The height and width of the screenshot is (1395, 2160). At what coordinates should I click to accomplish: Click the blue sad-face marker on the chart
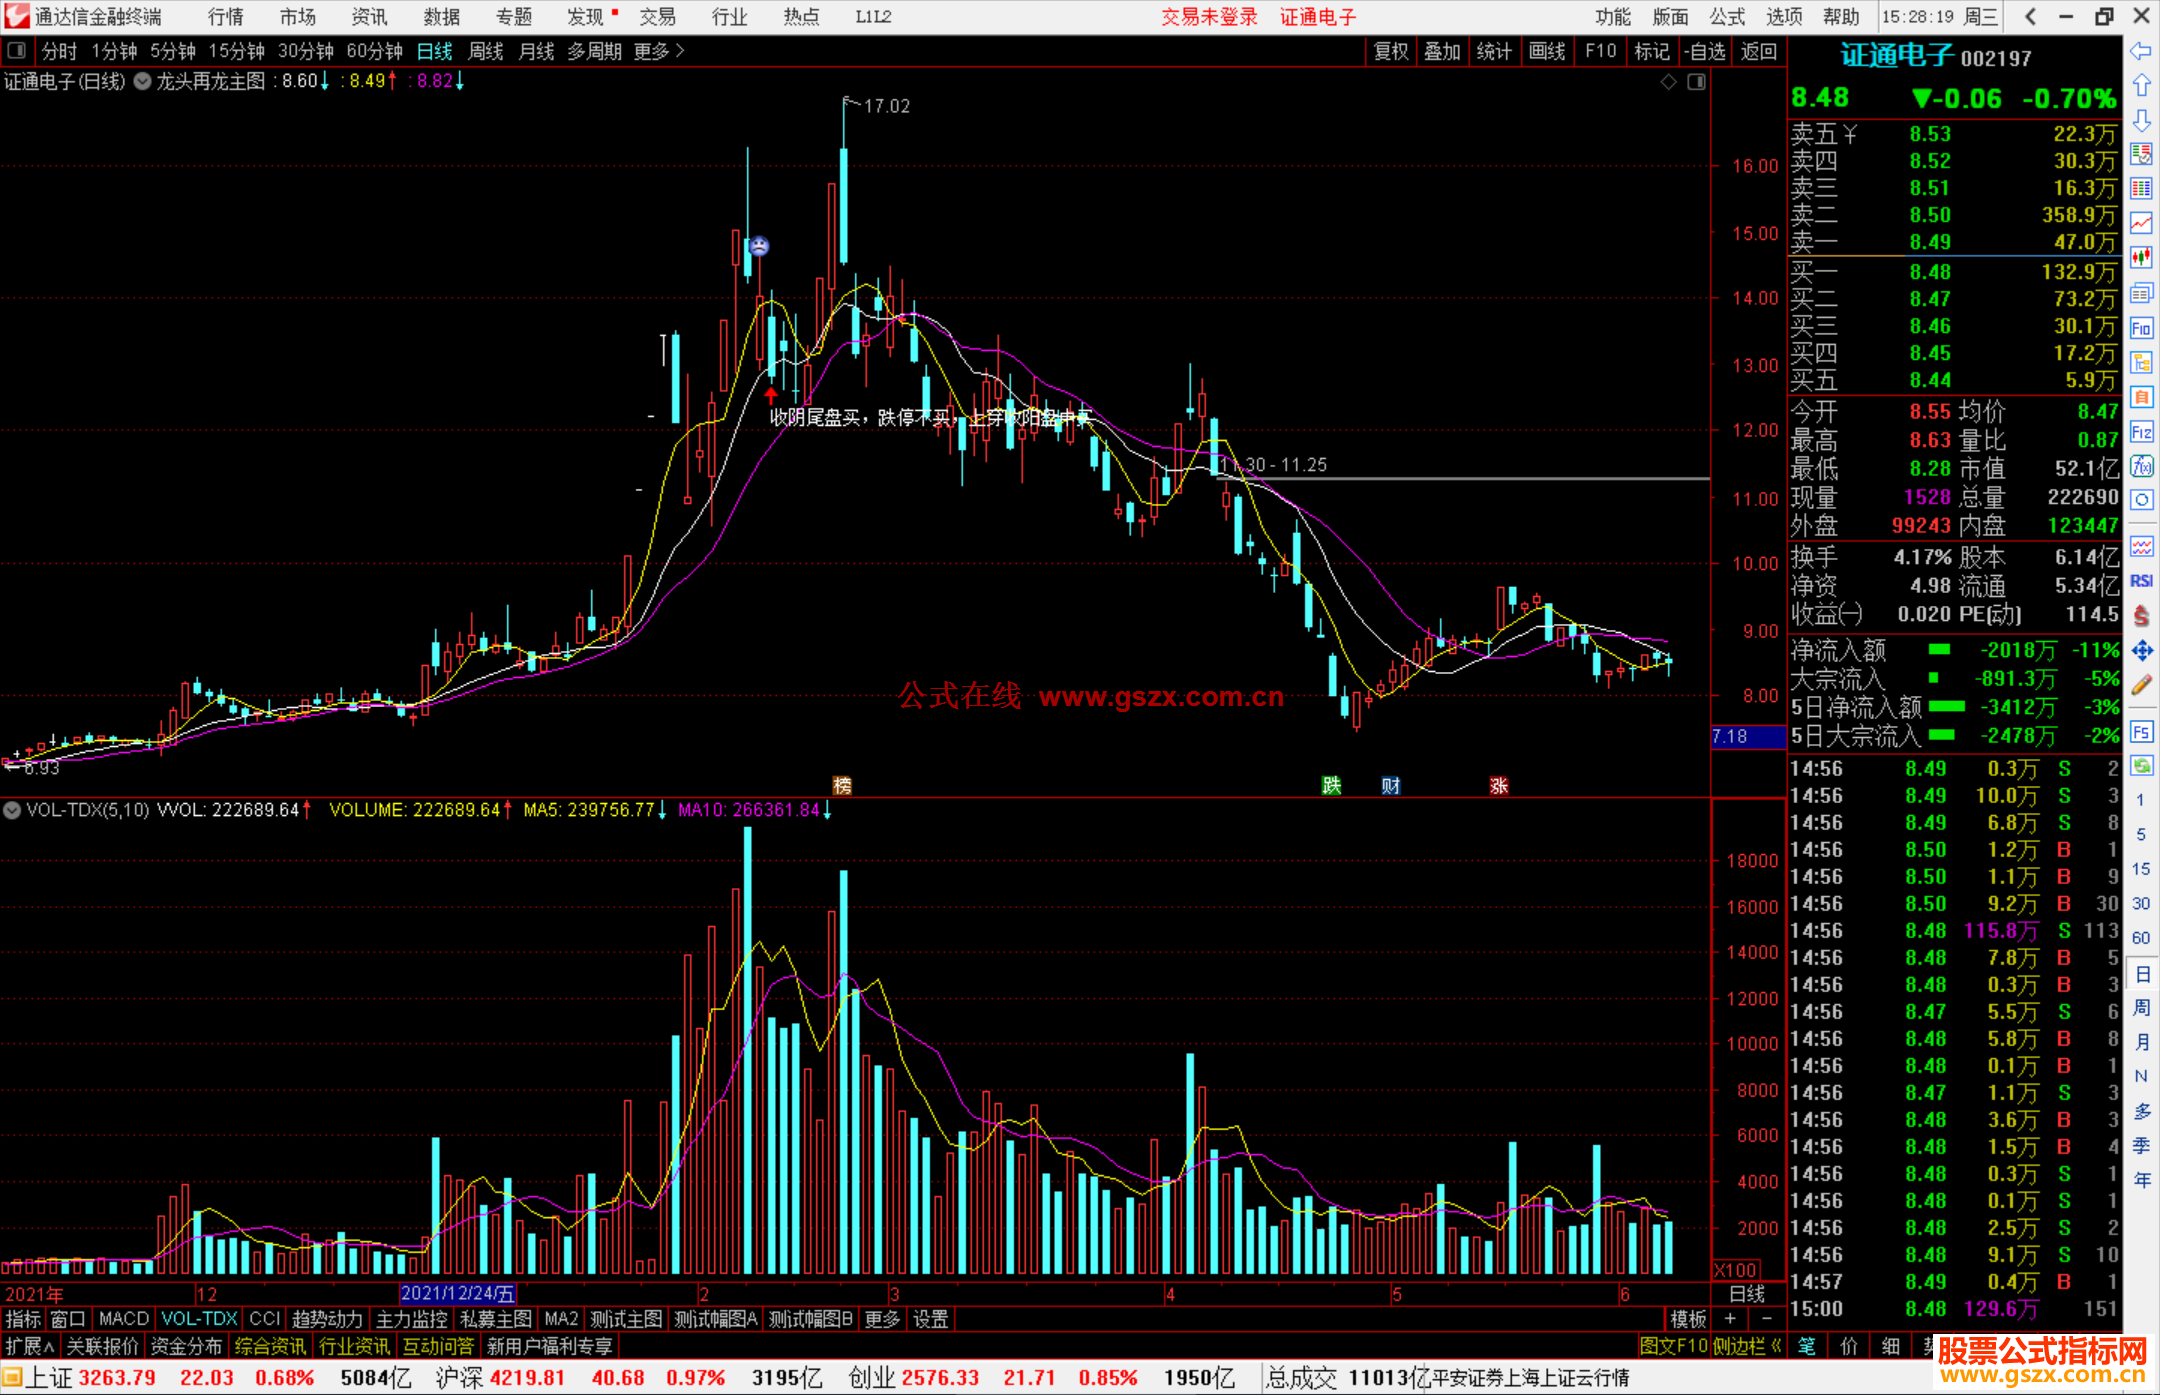click(759, 245)
